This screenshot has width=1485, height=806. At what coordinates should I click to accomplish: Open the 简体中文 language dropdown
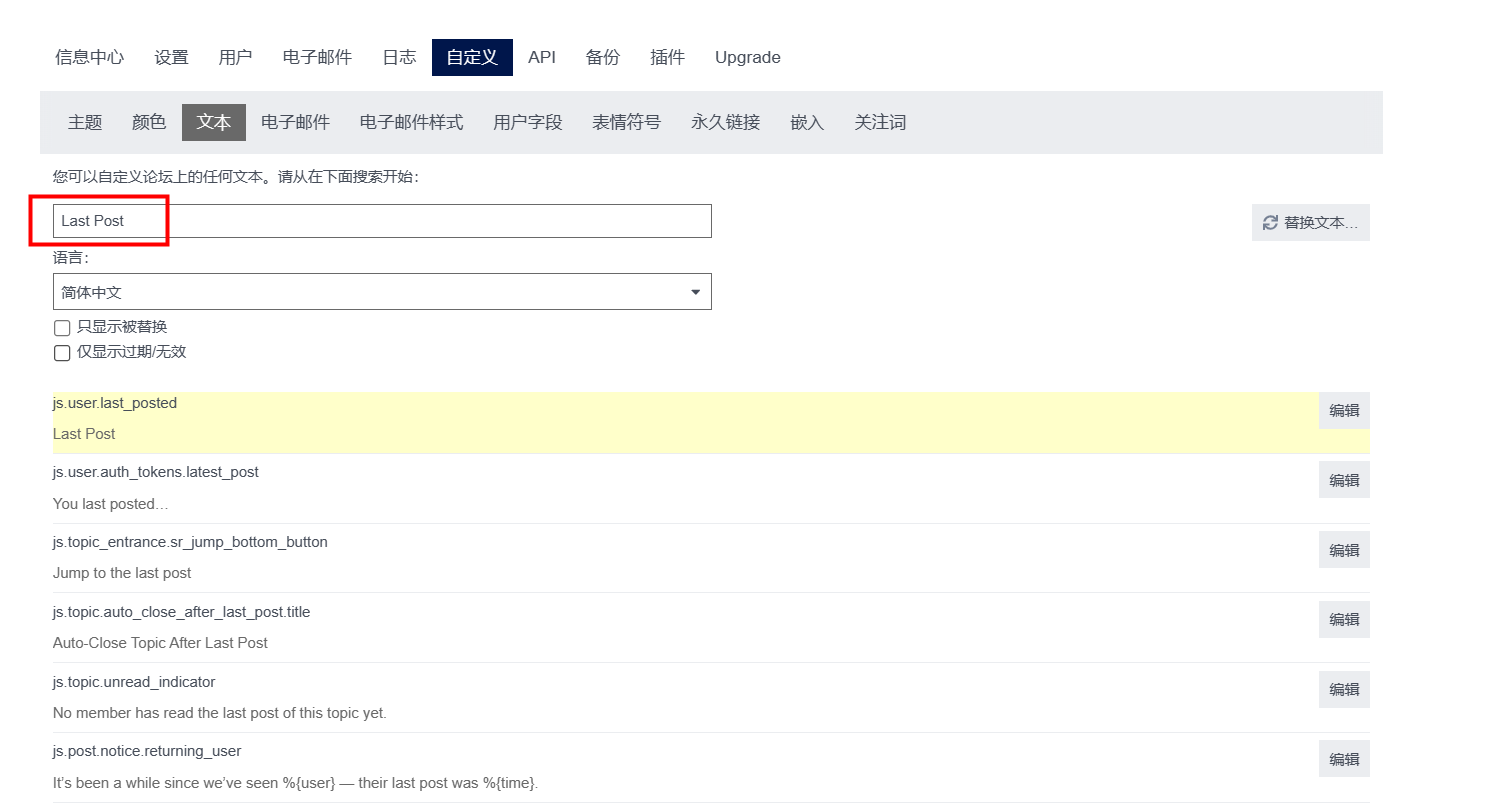click(381, 292)
